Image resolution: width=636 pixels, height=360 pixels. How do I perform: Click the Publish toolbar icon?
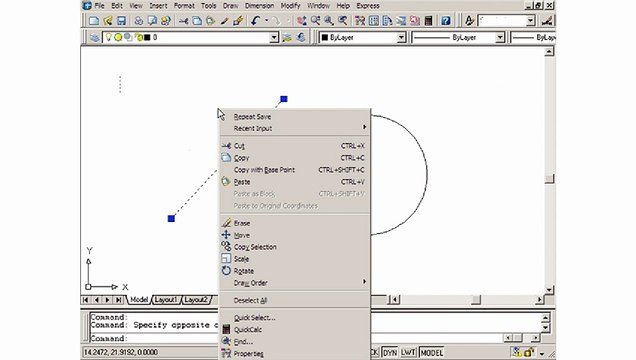(165, 21)
